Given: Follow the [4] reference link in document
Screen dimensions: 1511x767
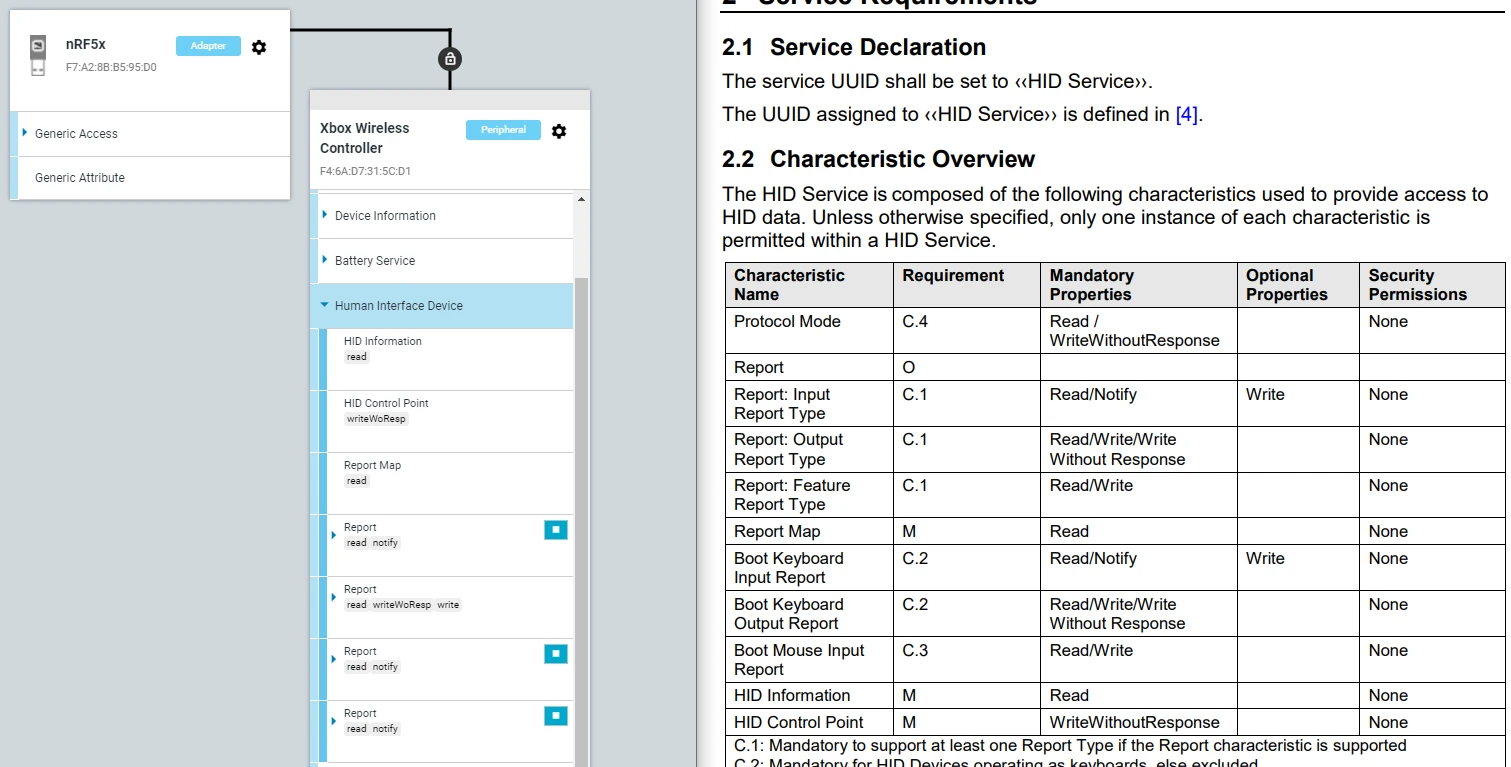Looking at the screenshot, I should pyautogui.click(x=1186, y=115).
